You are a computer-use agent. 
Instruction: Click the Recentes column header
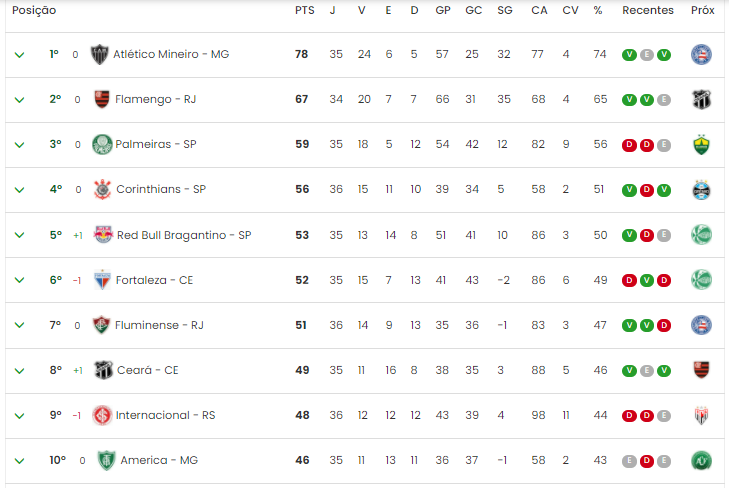[648, 10]
